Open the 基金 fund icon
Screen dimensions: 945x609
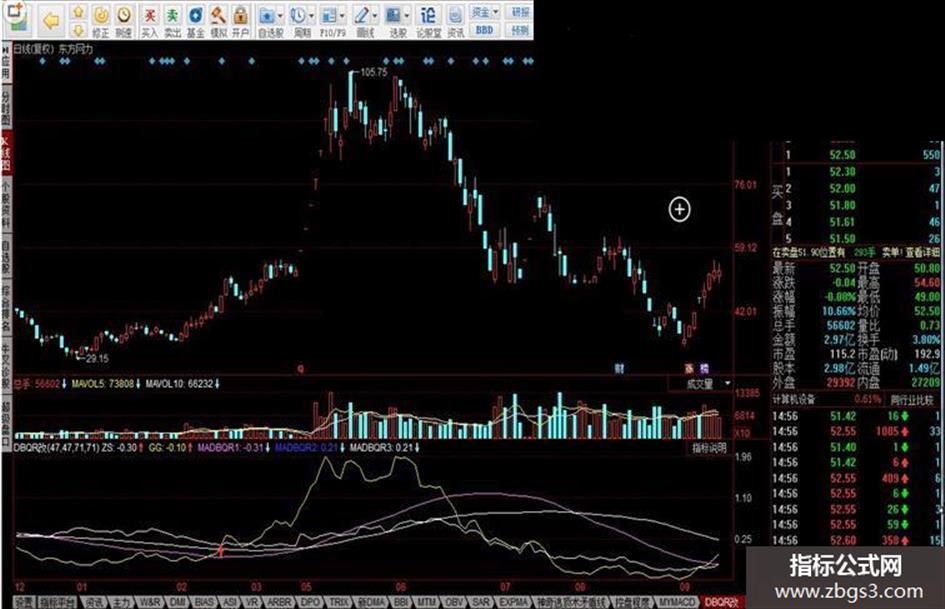[x=195, y=21]
